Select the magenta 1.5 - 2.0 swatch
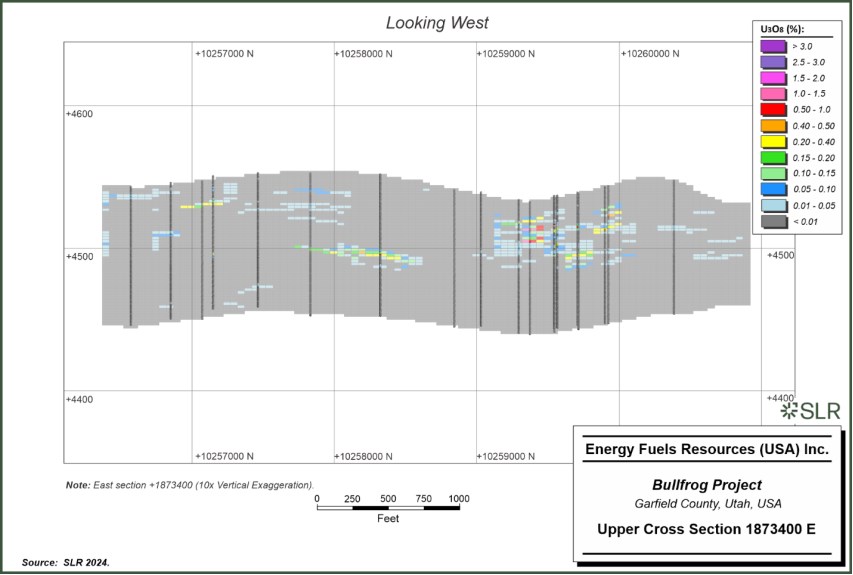 pyautogui.click(x=772, y=77)
